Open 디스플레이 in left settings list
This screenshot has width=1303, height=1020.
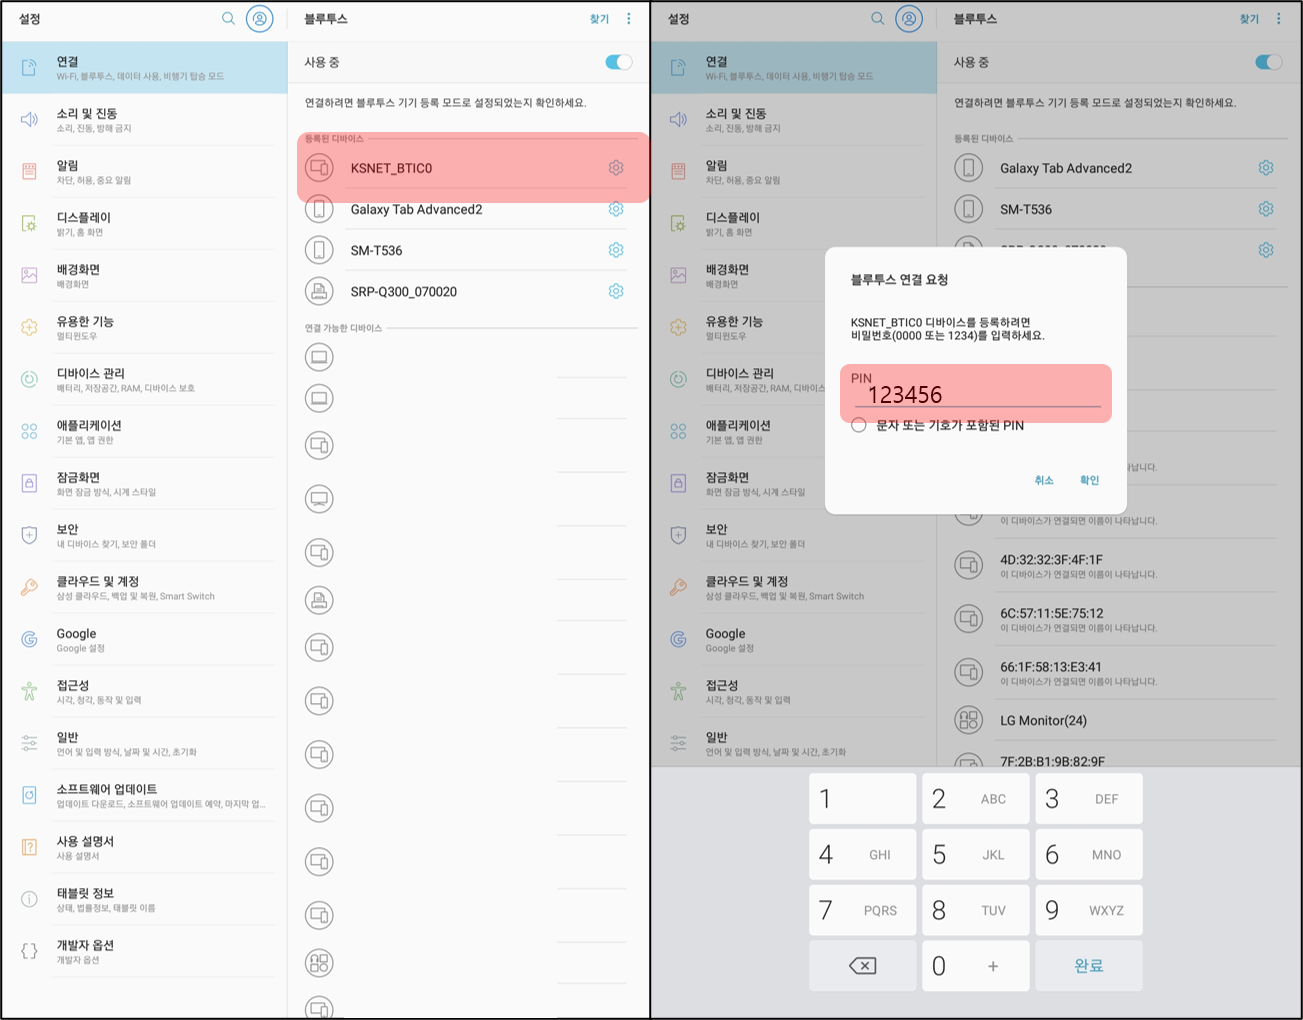click(144, 224)
